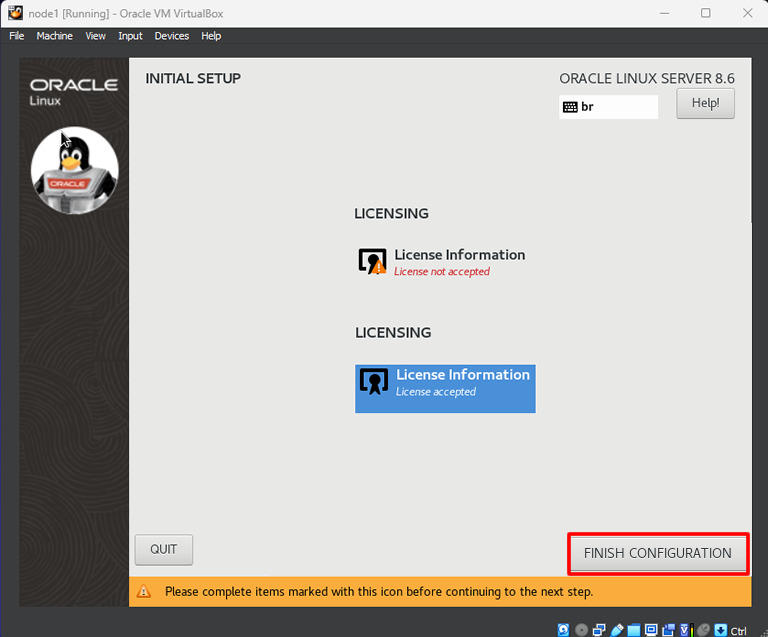
Task: Click the INITIAL SETUP heading
Action: click(193, 78)
